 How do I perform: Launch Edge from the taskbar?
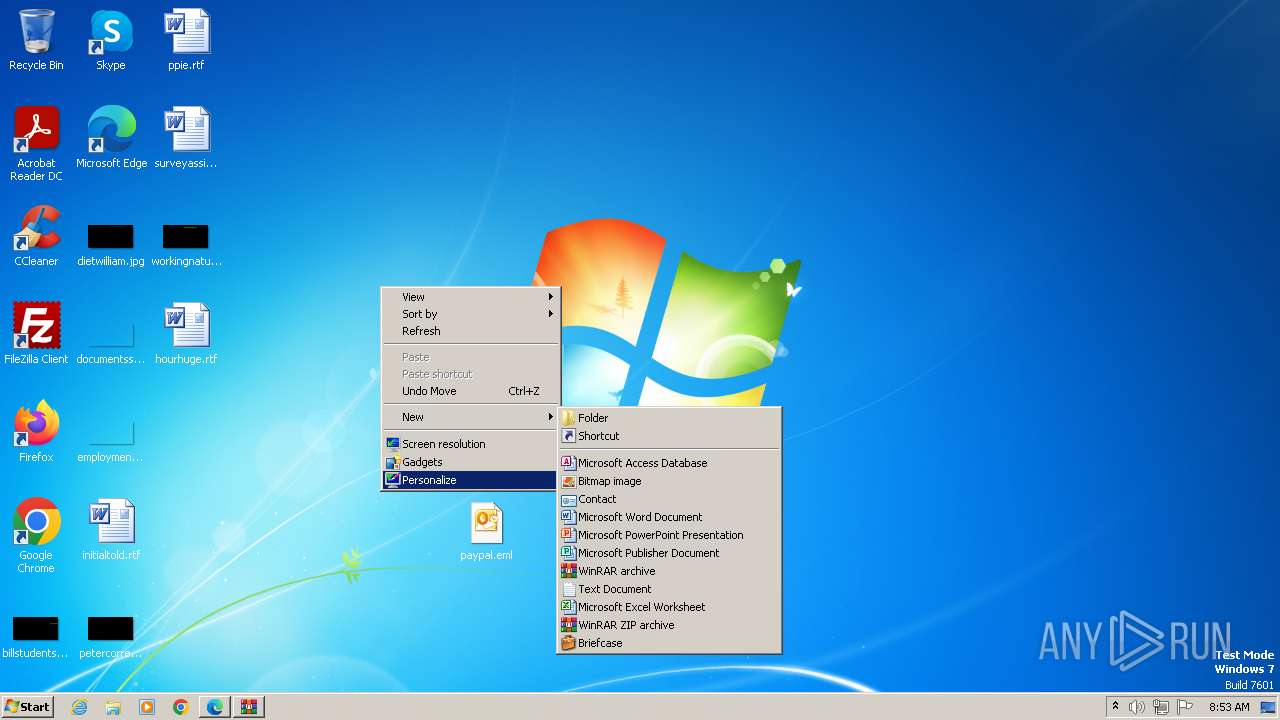(x=215, y=707)
